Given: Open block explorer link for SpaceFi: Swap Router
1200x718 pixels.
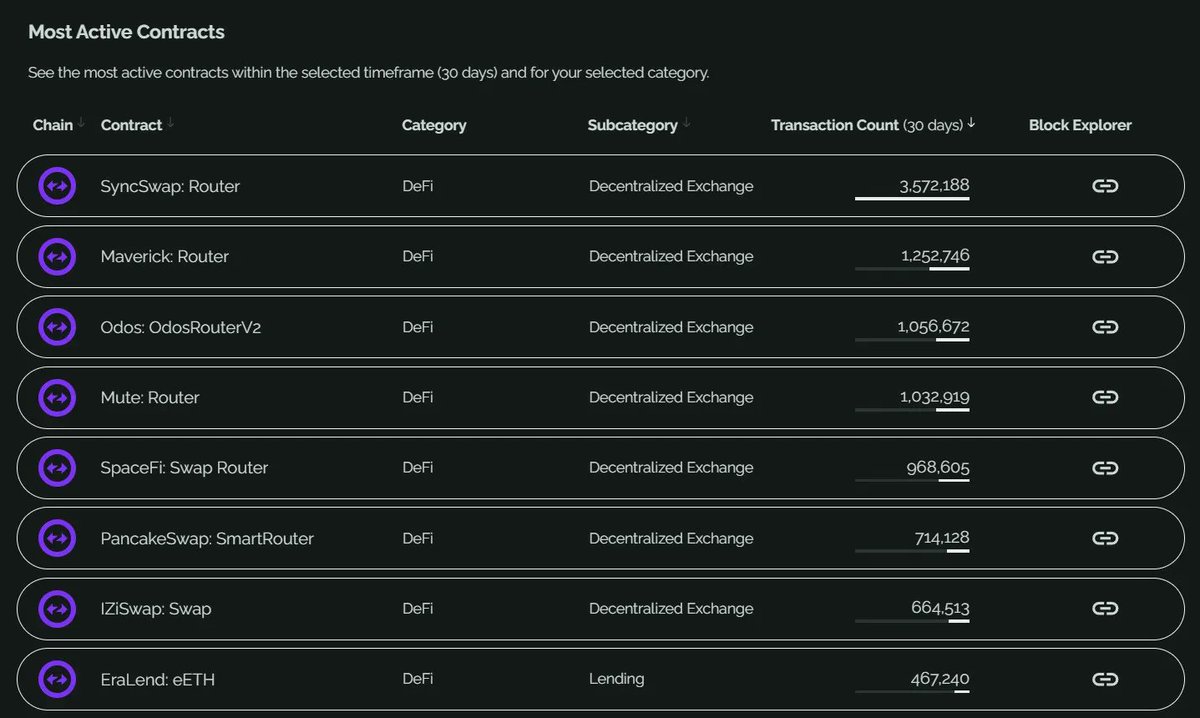Looking at the screenshot, I should (x=1104, y=468).
